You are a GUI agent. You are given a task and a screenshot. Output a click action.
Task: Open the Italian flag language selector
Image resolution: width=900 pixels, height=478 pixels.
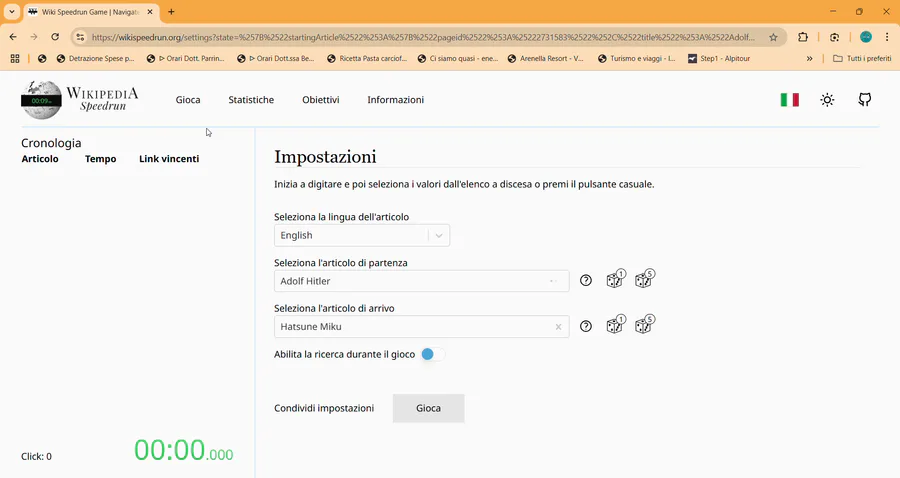[790, 100]
